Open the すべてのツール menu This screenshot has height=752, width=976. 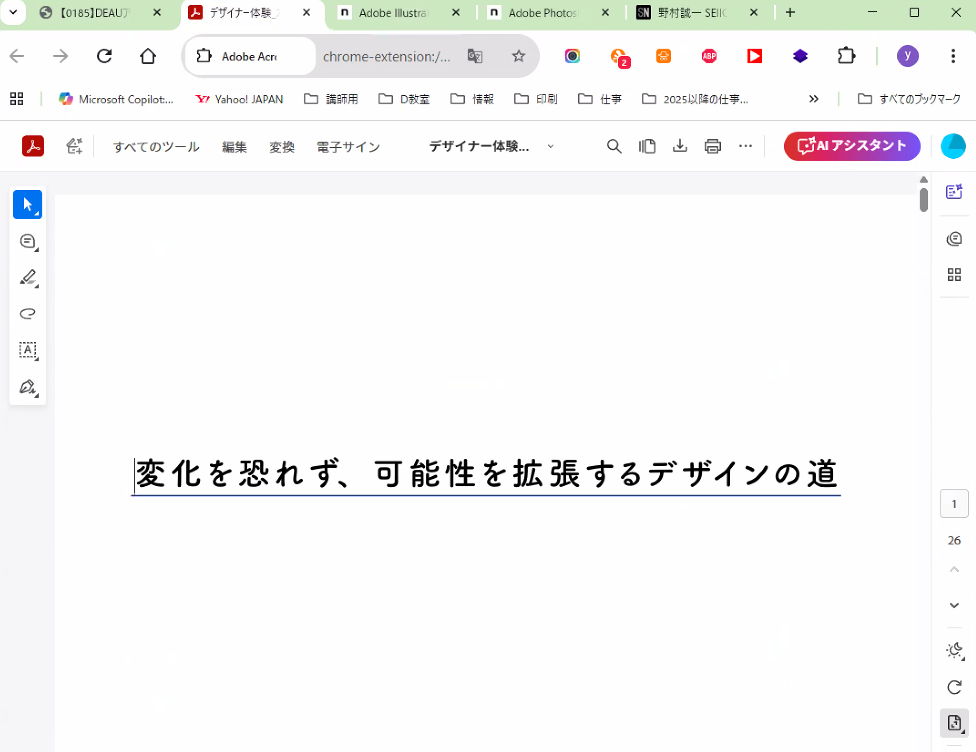pos(156,147)
